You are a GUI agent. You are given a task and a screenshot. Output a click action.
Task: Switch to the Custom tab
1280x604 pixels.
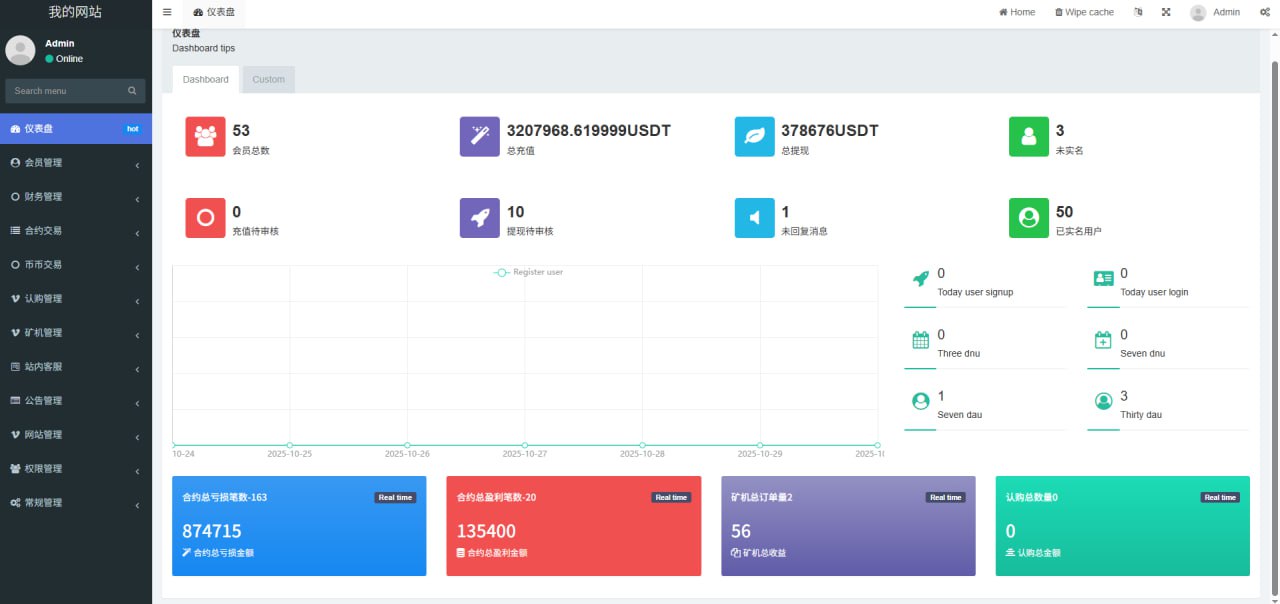(x=268, y=80)
